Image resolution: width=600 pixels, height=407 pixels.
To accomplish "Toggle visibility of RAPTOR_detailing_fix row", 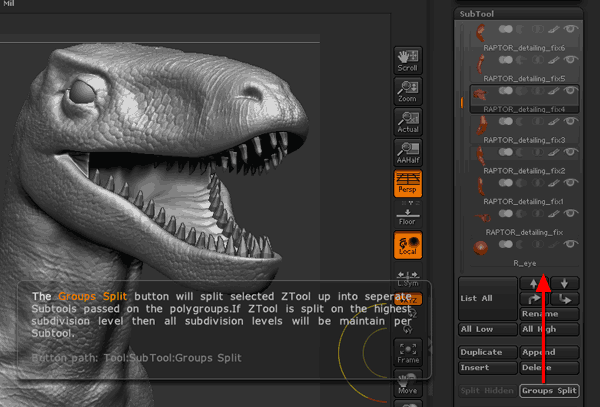I will [x=571, y=213].
